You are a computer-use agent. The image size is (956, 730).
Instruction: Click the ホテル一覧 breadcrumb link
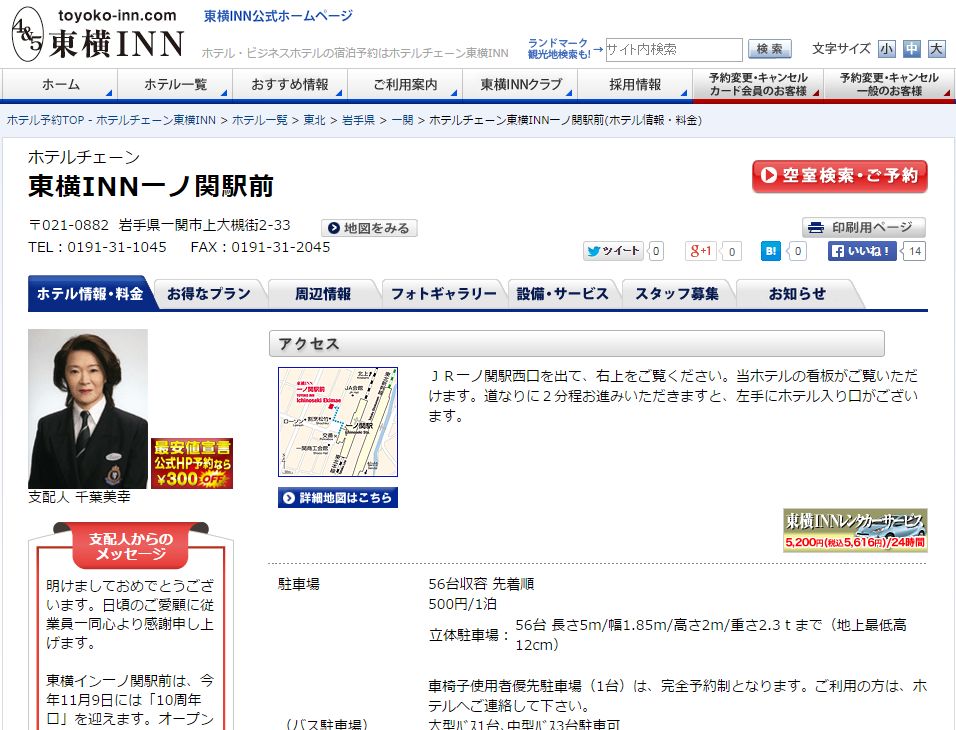click(x=260, y=120)
